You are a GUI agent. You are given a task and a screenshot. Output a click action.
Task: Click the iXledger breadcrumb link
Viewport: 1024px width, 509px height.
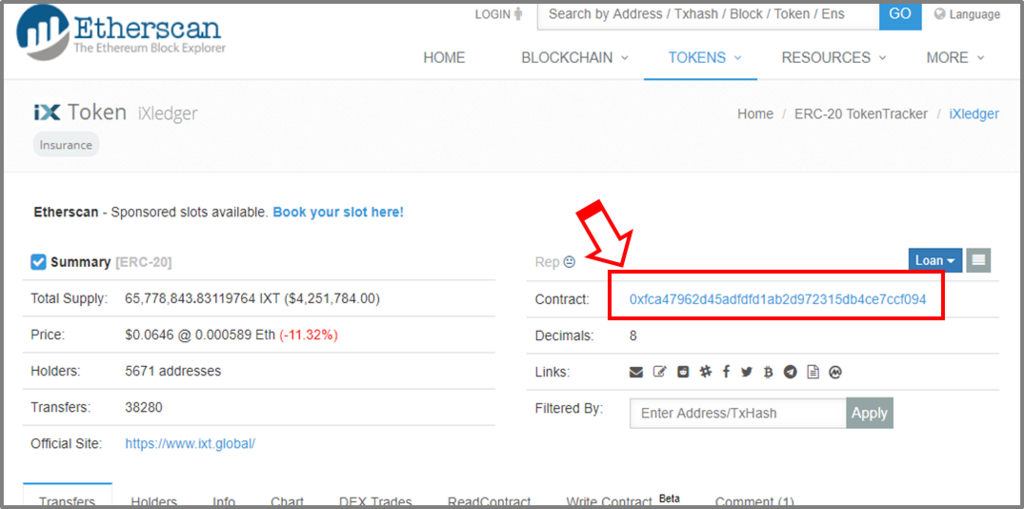974,114
